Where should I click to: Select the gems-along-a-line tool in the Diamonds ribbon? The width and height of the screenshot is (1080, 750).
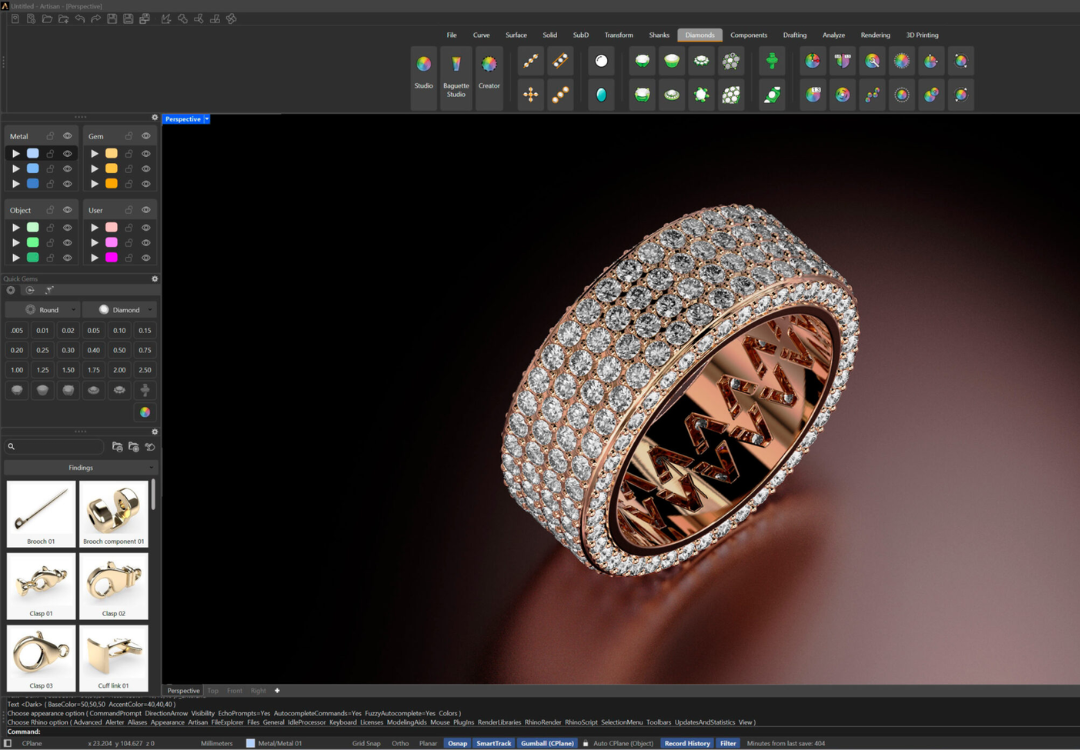coord(530,61)
